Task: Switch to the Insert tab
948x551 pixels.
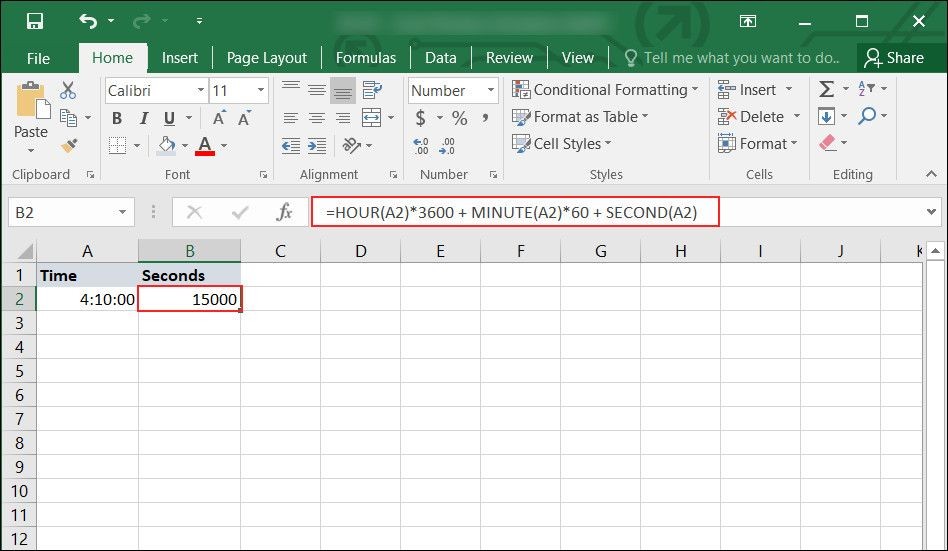Action: coord(180,58)
